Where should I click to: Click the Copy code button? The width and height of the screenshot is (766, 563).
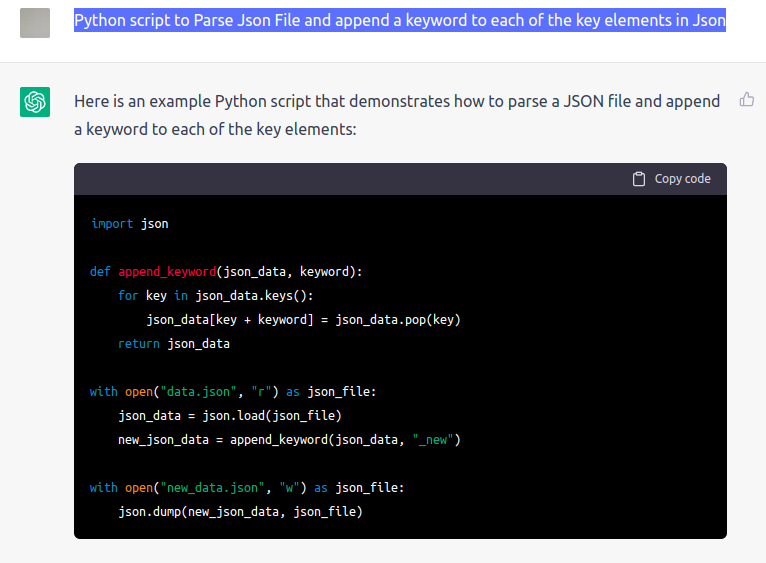[672, 179]
